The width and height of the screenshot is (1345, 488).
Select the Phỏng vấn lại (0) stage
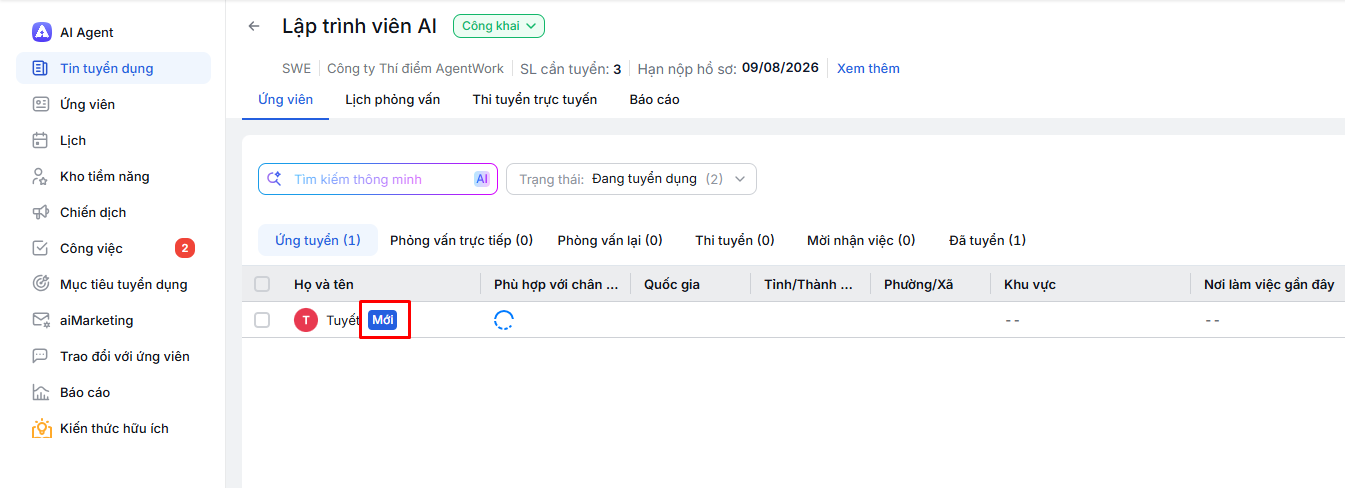610,240
